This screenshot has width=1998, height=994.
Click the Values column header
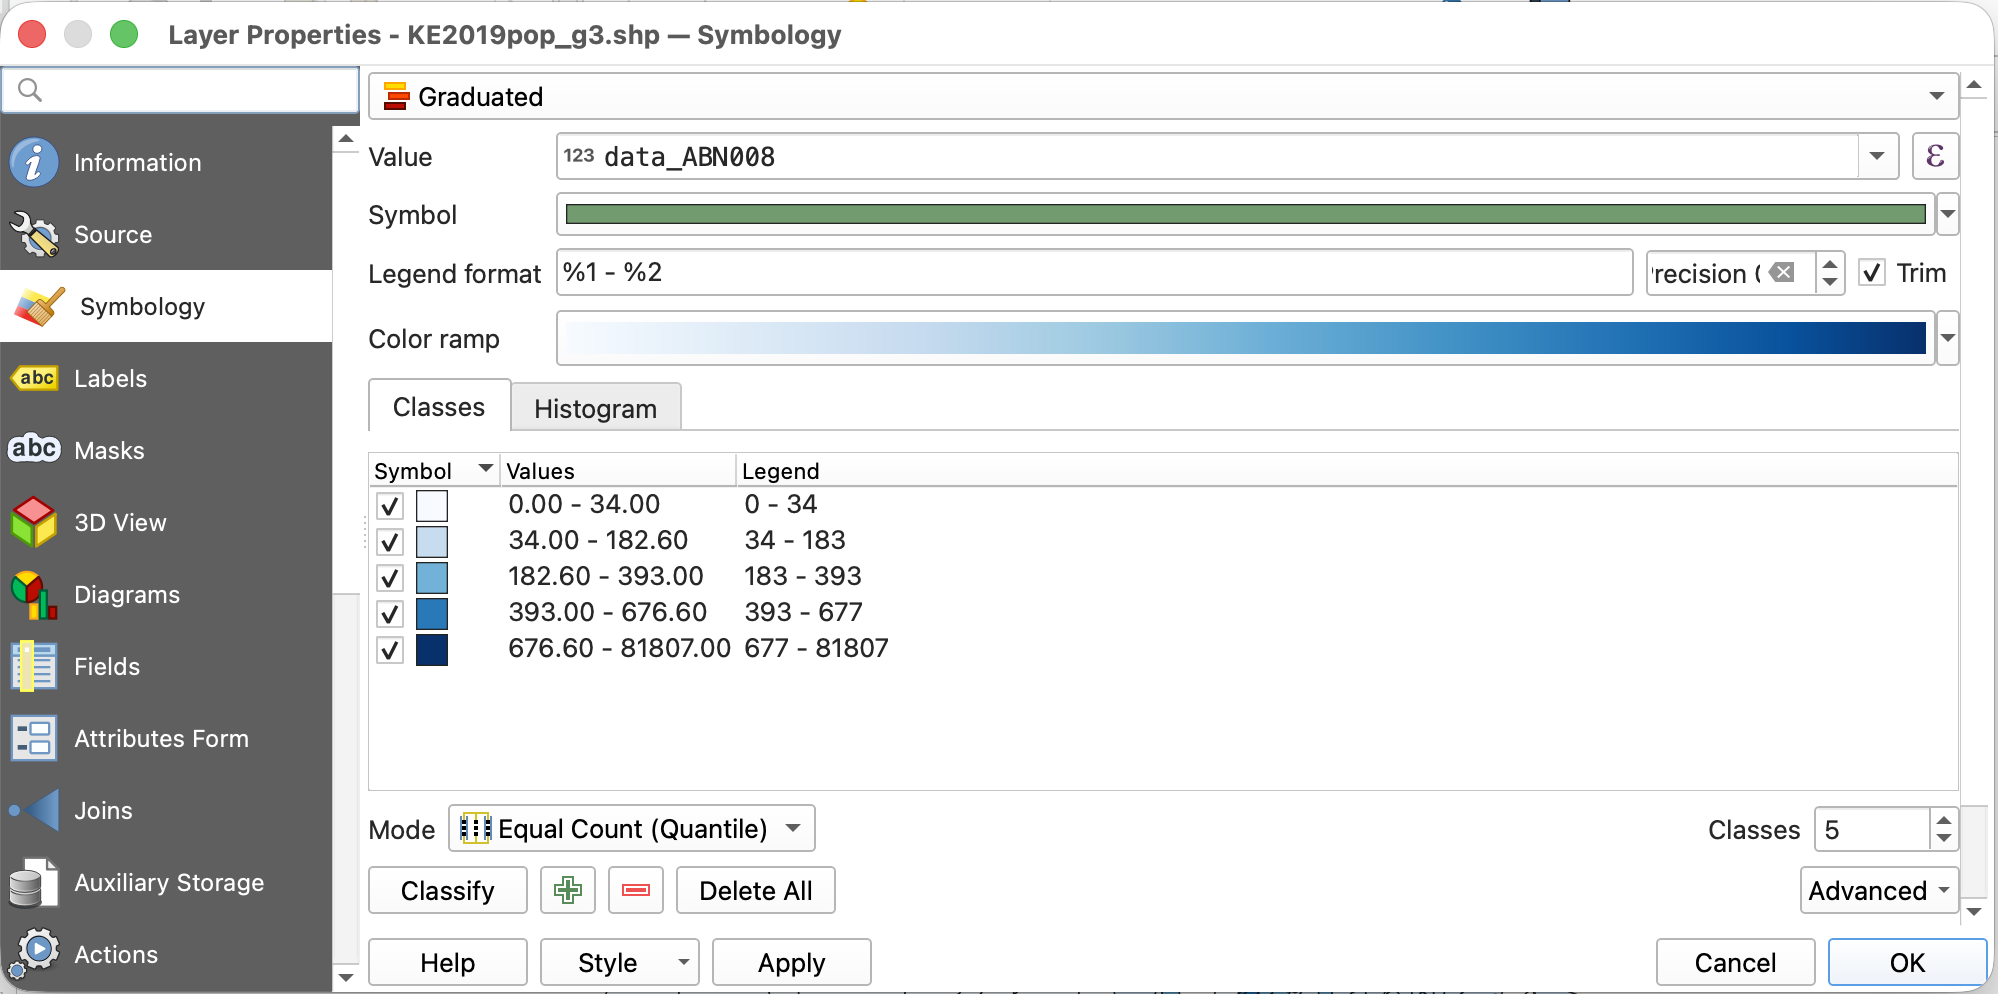coord(617,470)
